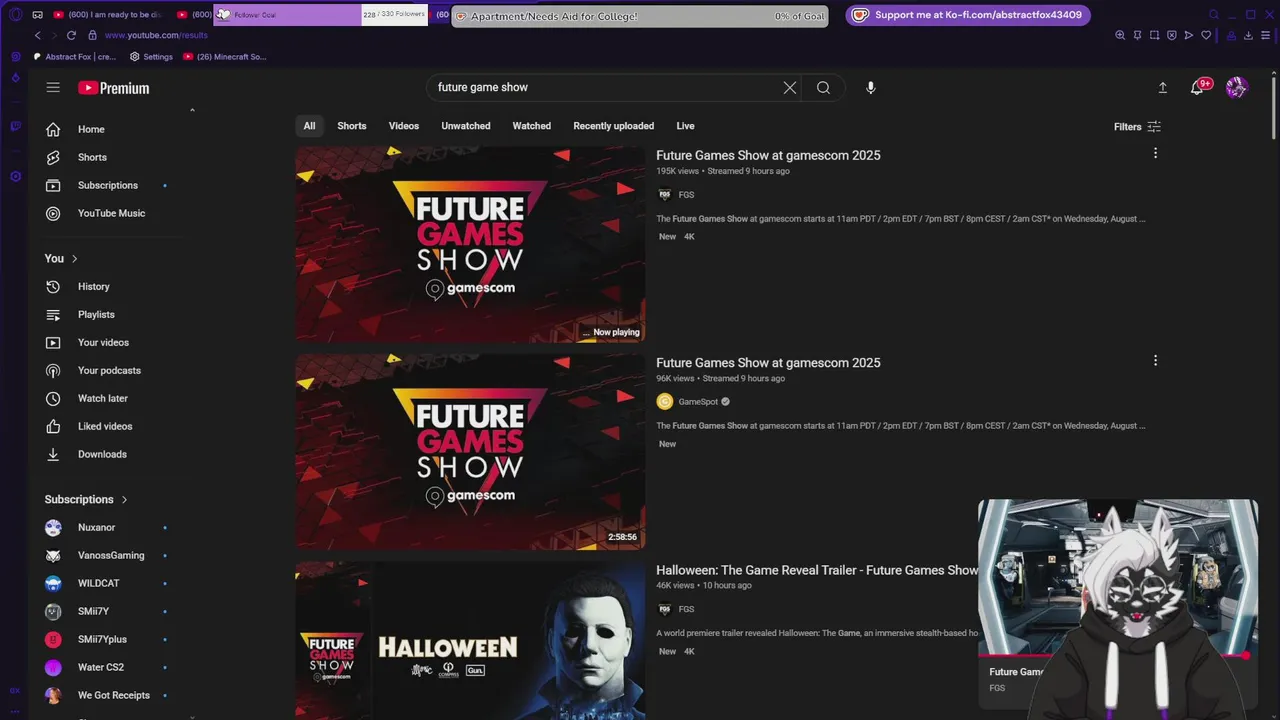
Task: Select the Live filter chip
Action: (x=685, y=126)
